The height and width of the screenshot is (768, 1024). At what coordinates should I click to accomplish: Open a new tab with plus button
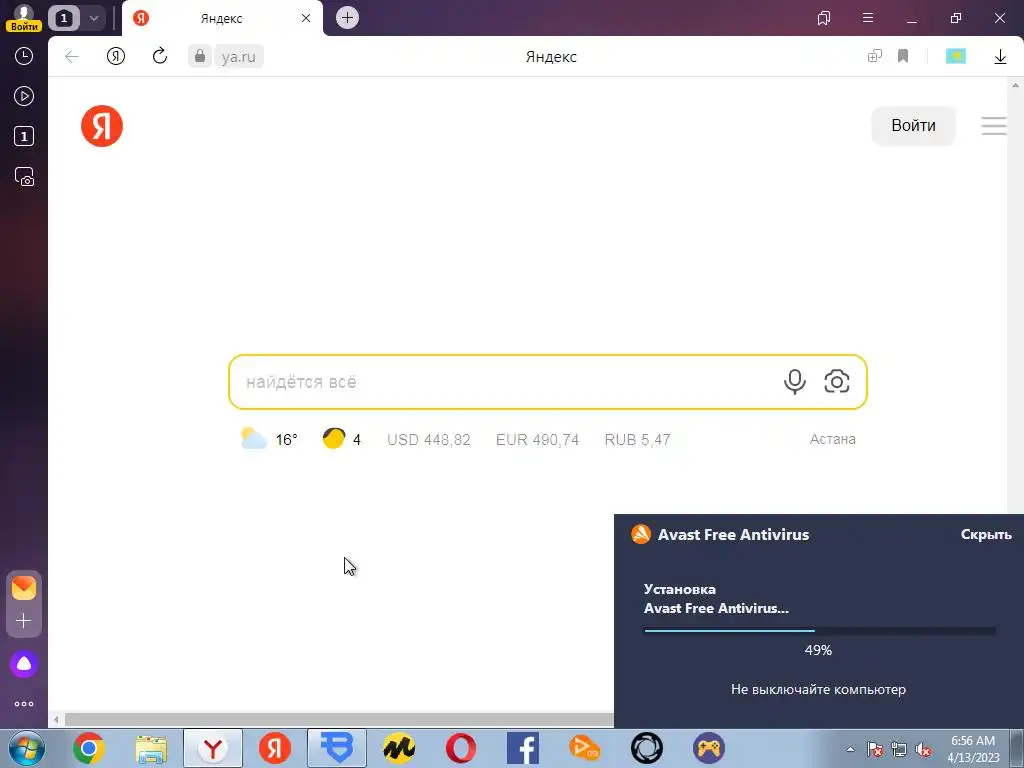click(347, 18)
